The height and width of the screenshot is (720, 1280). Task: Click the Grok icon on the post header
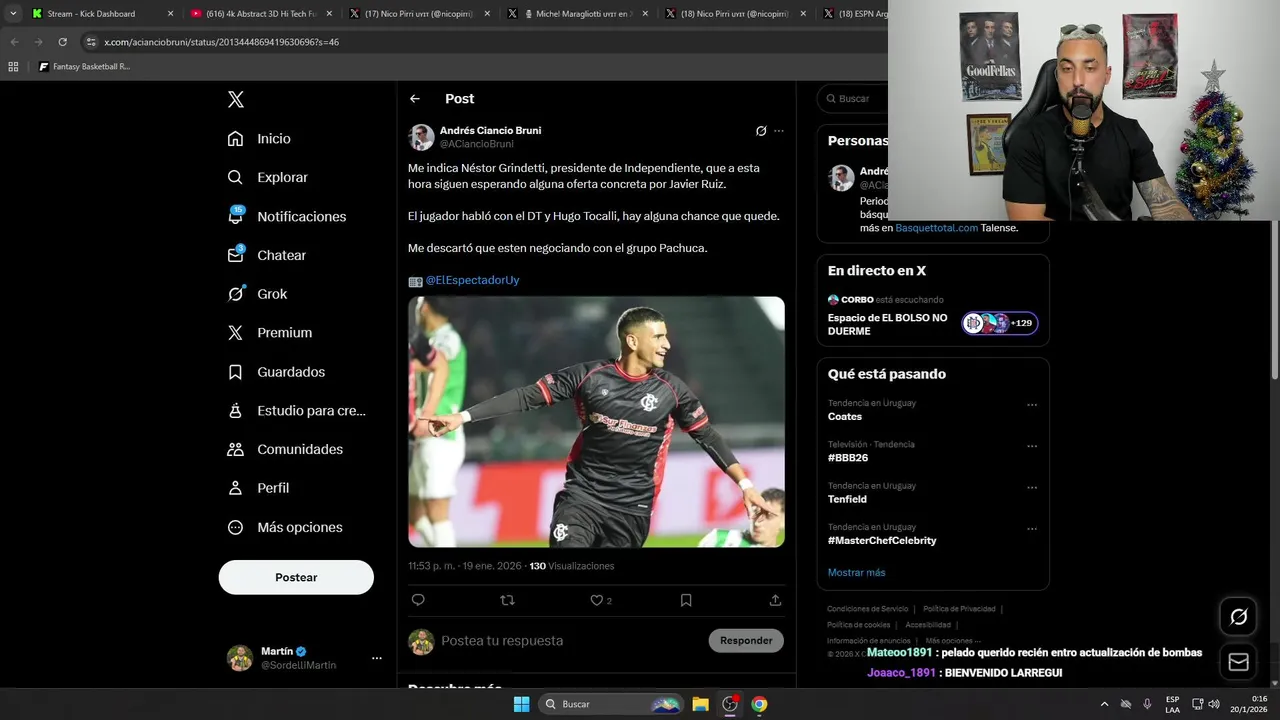[x=761, y=131]
